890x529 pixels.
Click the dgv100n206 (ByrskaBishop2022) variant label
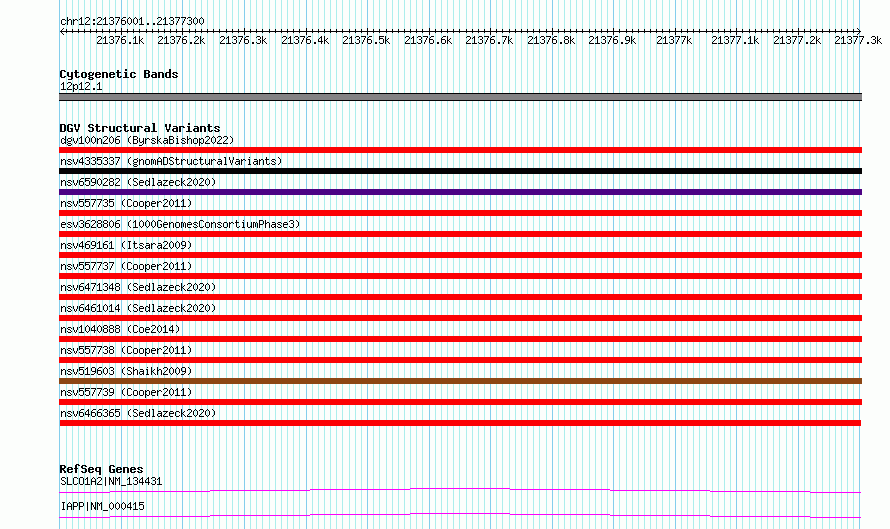pos(147,140)
